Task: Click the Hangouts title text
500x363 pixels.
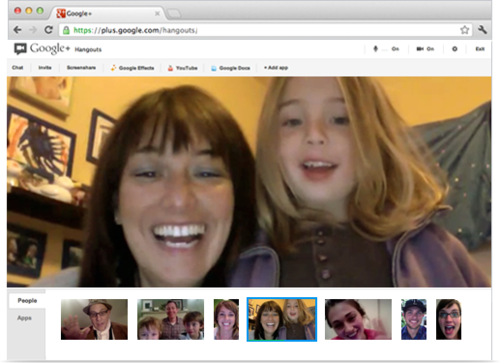Action: tap(88, 50)
